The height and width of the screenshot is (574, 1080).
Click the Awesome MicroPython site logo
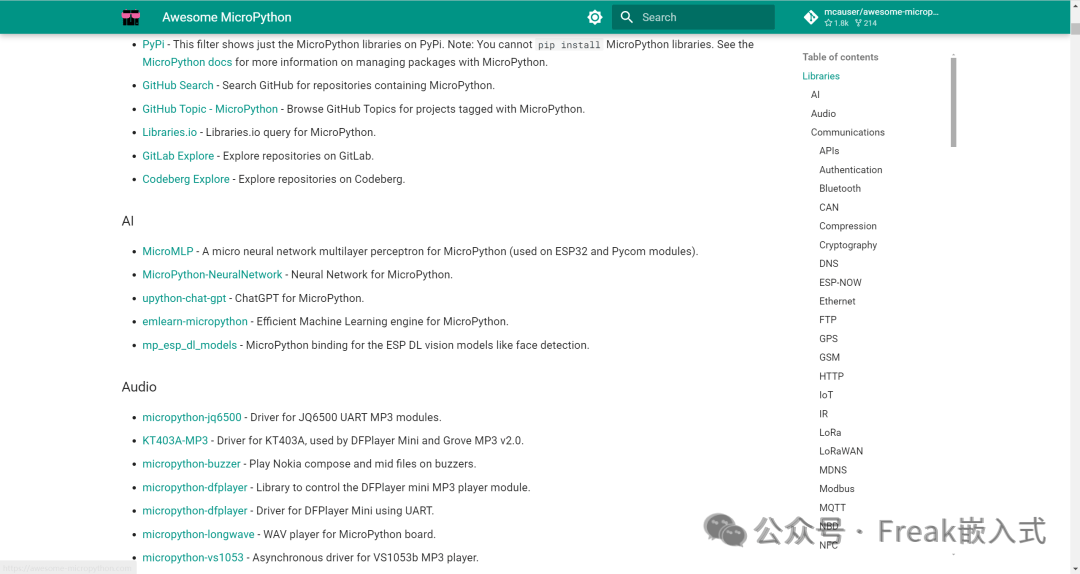point(131,17)
